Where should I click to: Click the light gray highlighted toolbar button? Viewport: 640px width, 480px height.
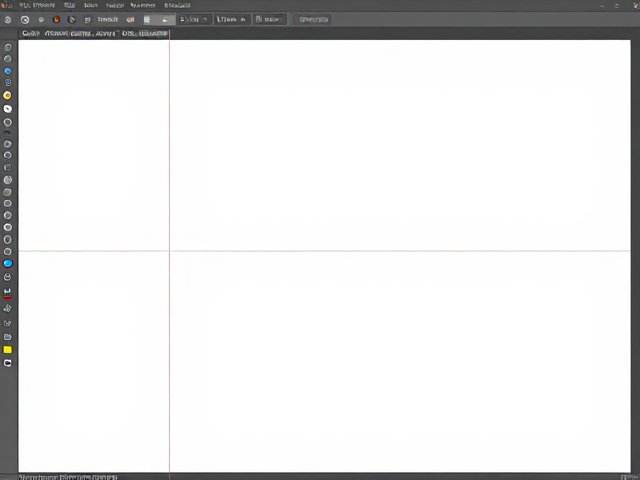165,20
